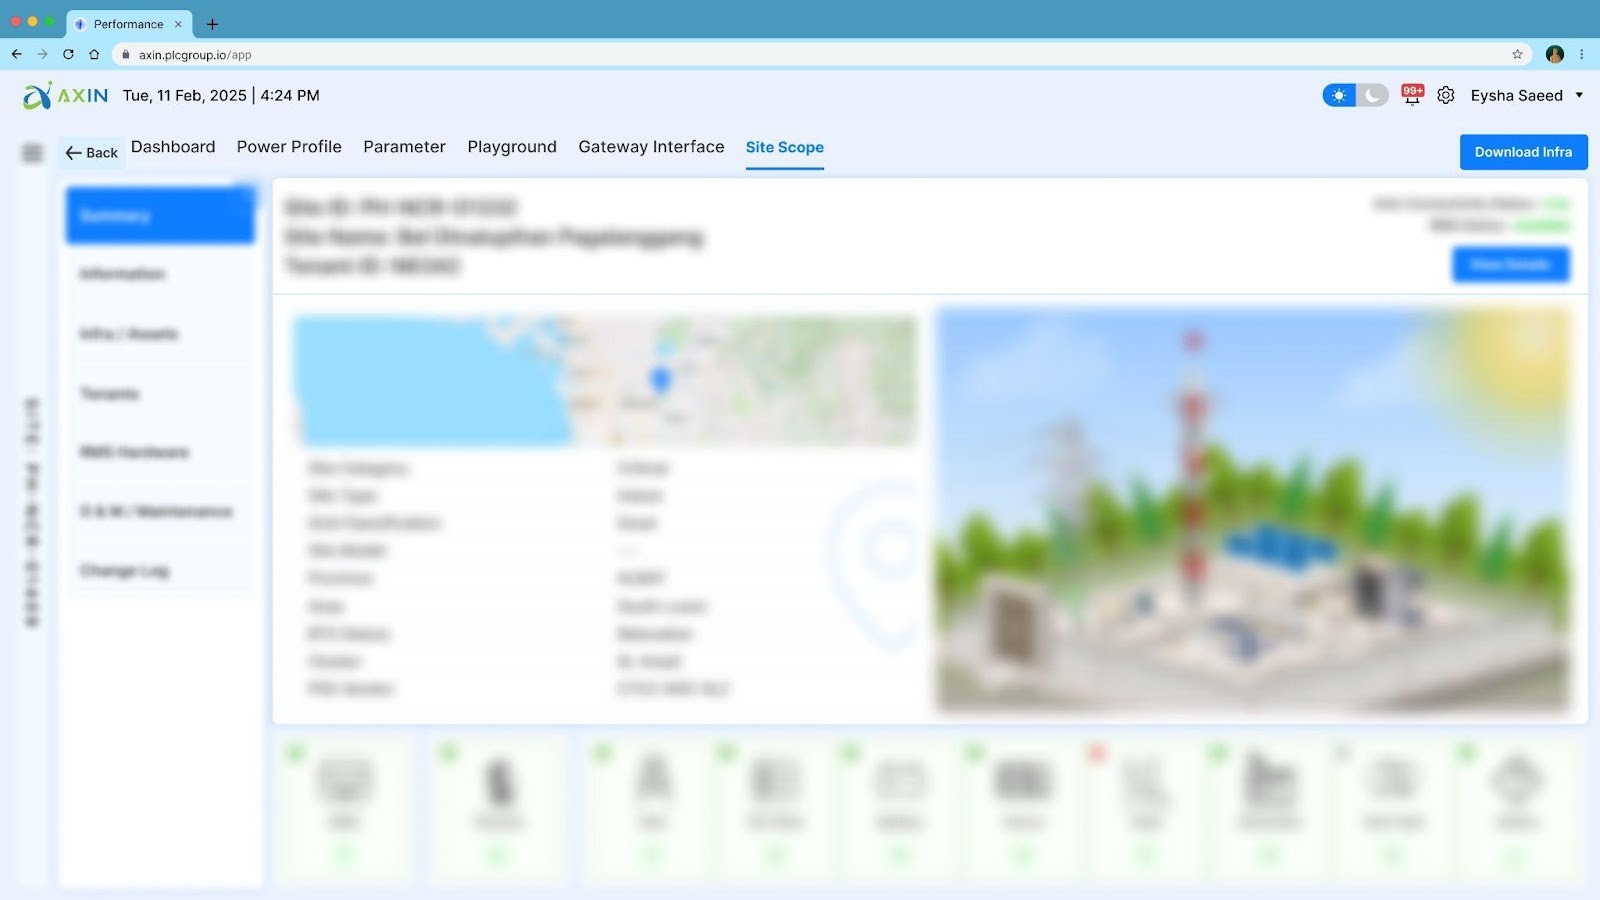Screen dimensions: 1600x900
Task: Select the Playground tab
Action: point(512,146)
